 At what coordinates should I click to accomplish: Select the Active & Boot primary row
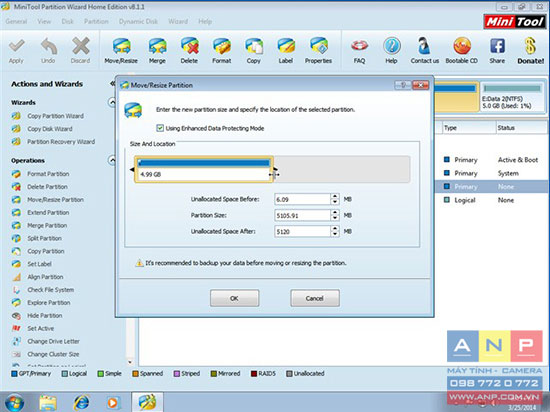pos(491,160)
